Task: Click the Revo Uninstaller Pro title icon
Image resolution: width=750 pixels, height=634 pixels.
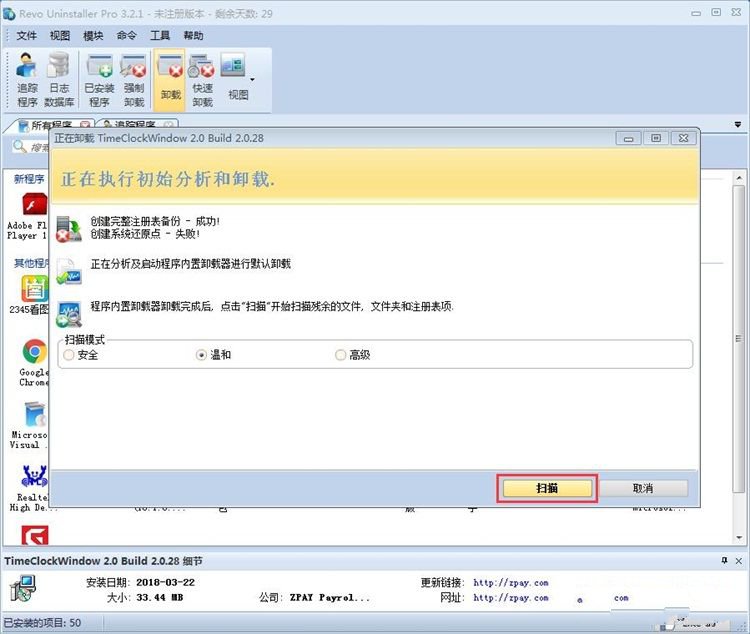Action: click(9, 13)
